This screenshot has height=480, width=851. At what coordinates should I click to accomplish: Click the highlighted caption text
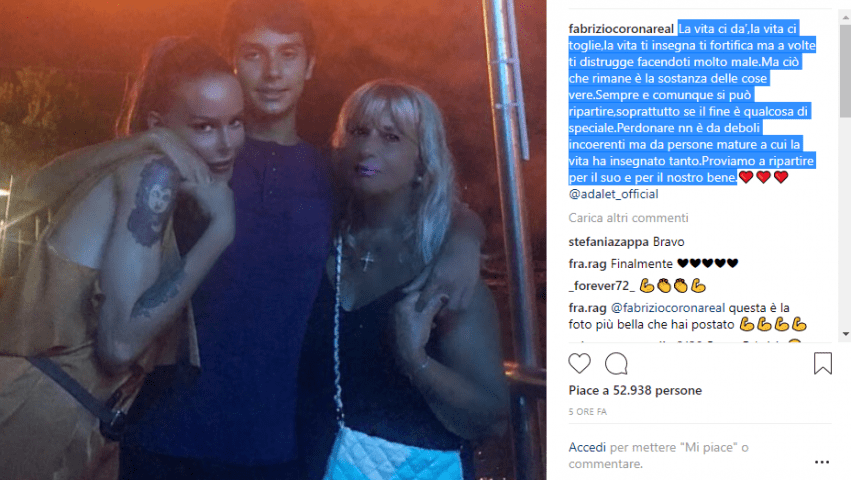[x=692, y=103]
